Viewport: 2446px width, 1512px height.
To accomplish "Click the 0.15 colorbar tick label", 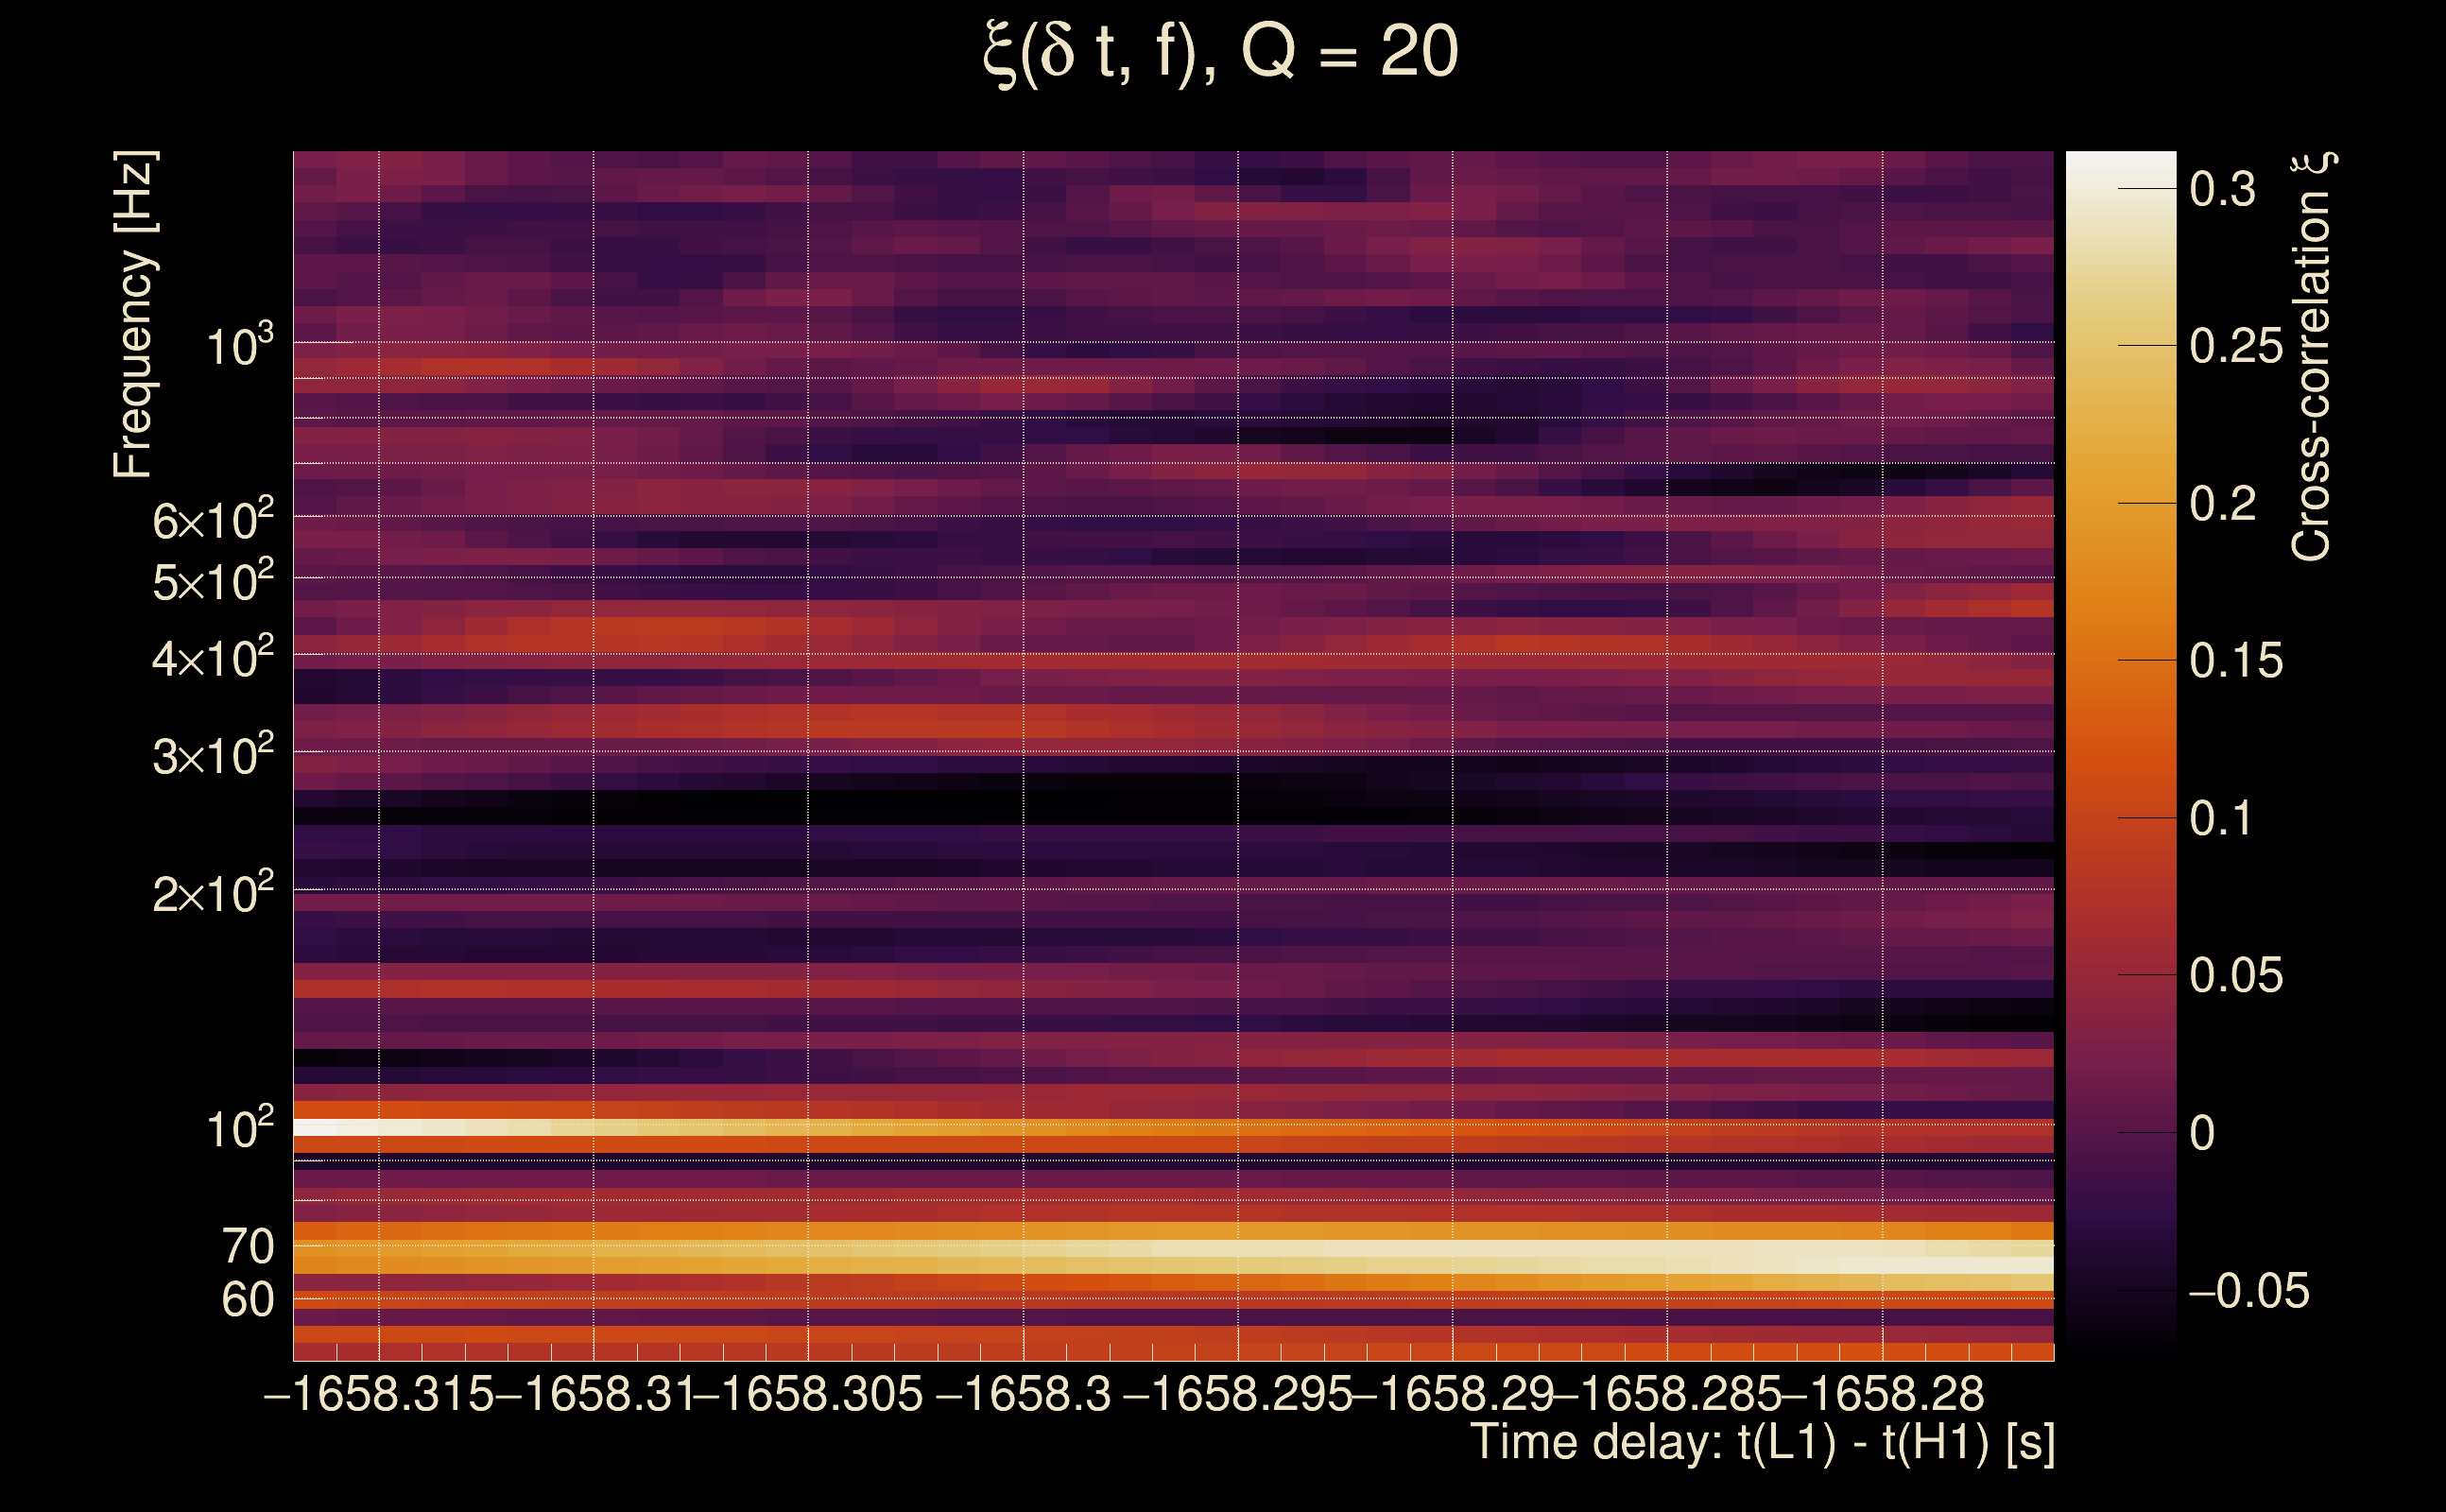I will pos(2236,661).
